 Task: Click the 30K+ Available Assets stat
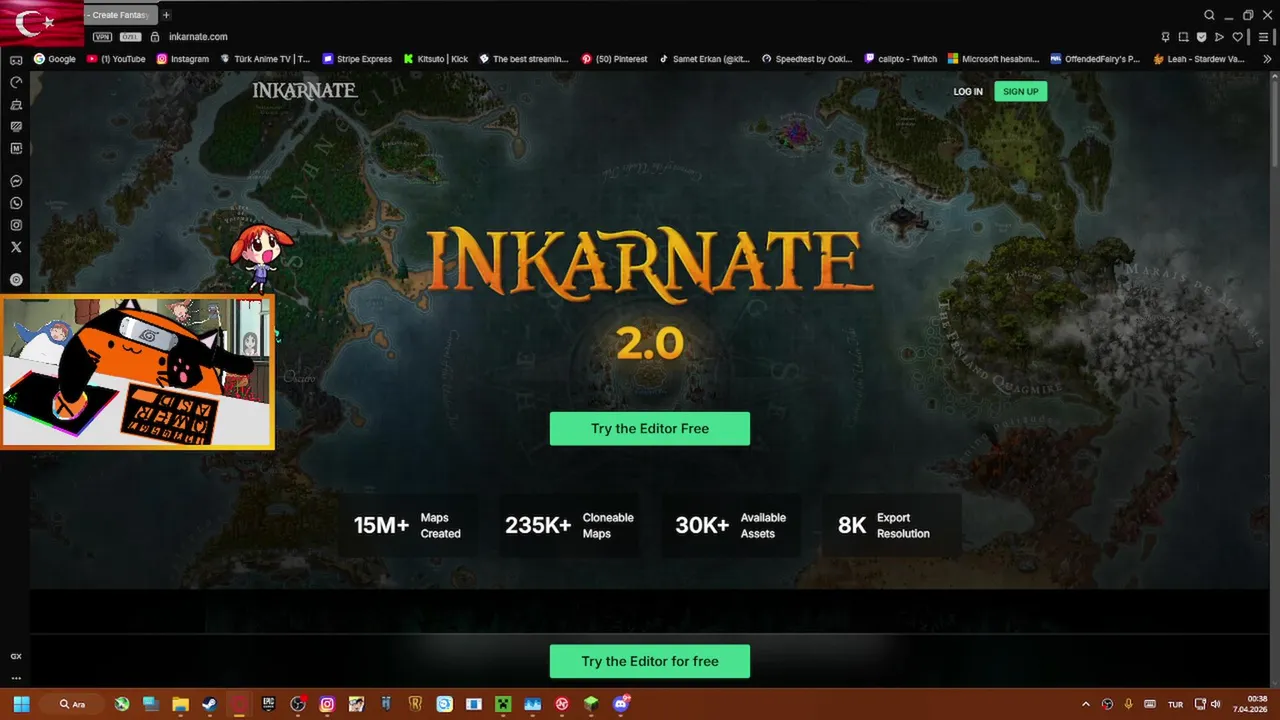tap(731, 525)
